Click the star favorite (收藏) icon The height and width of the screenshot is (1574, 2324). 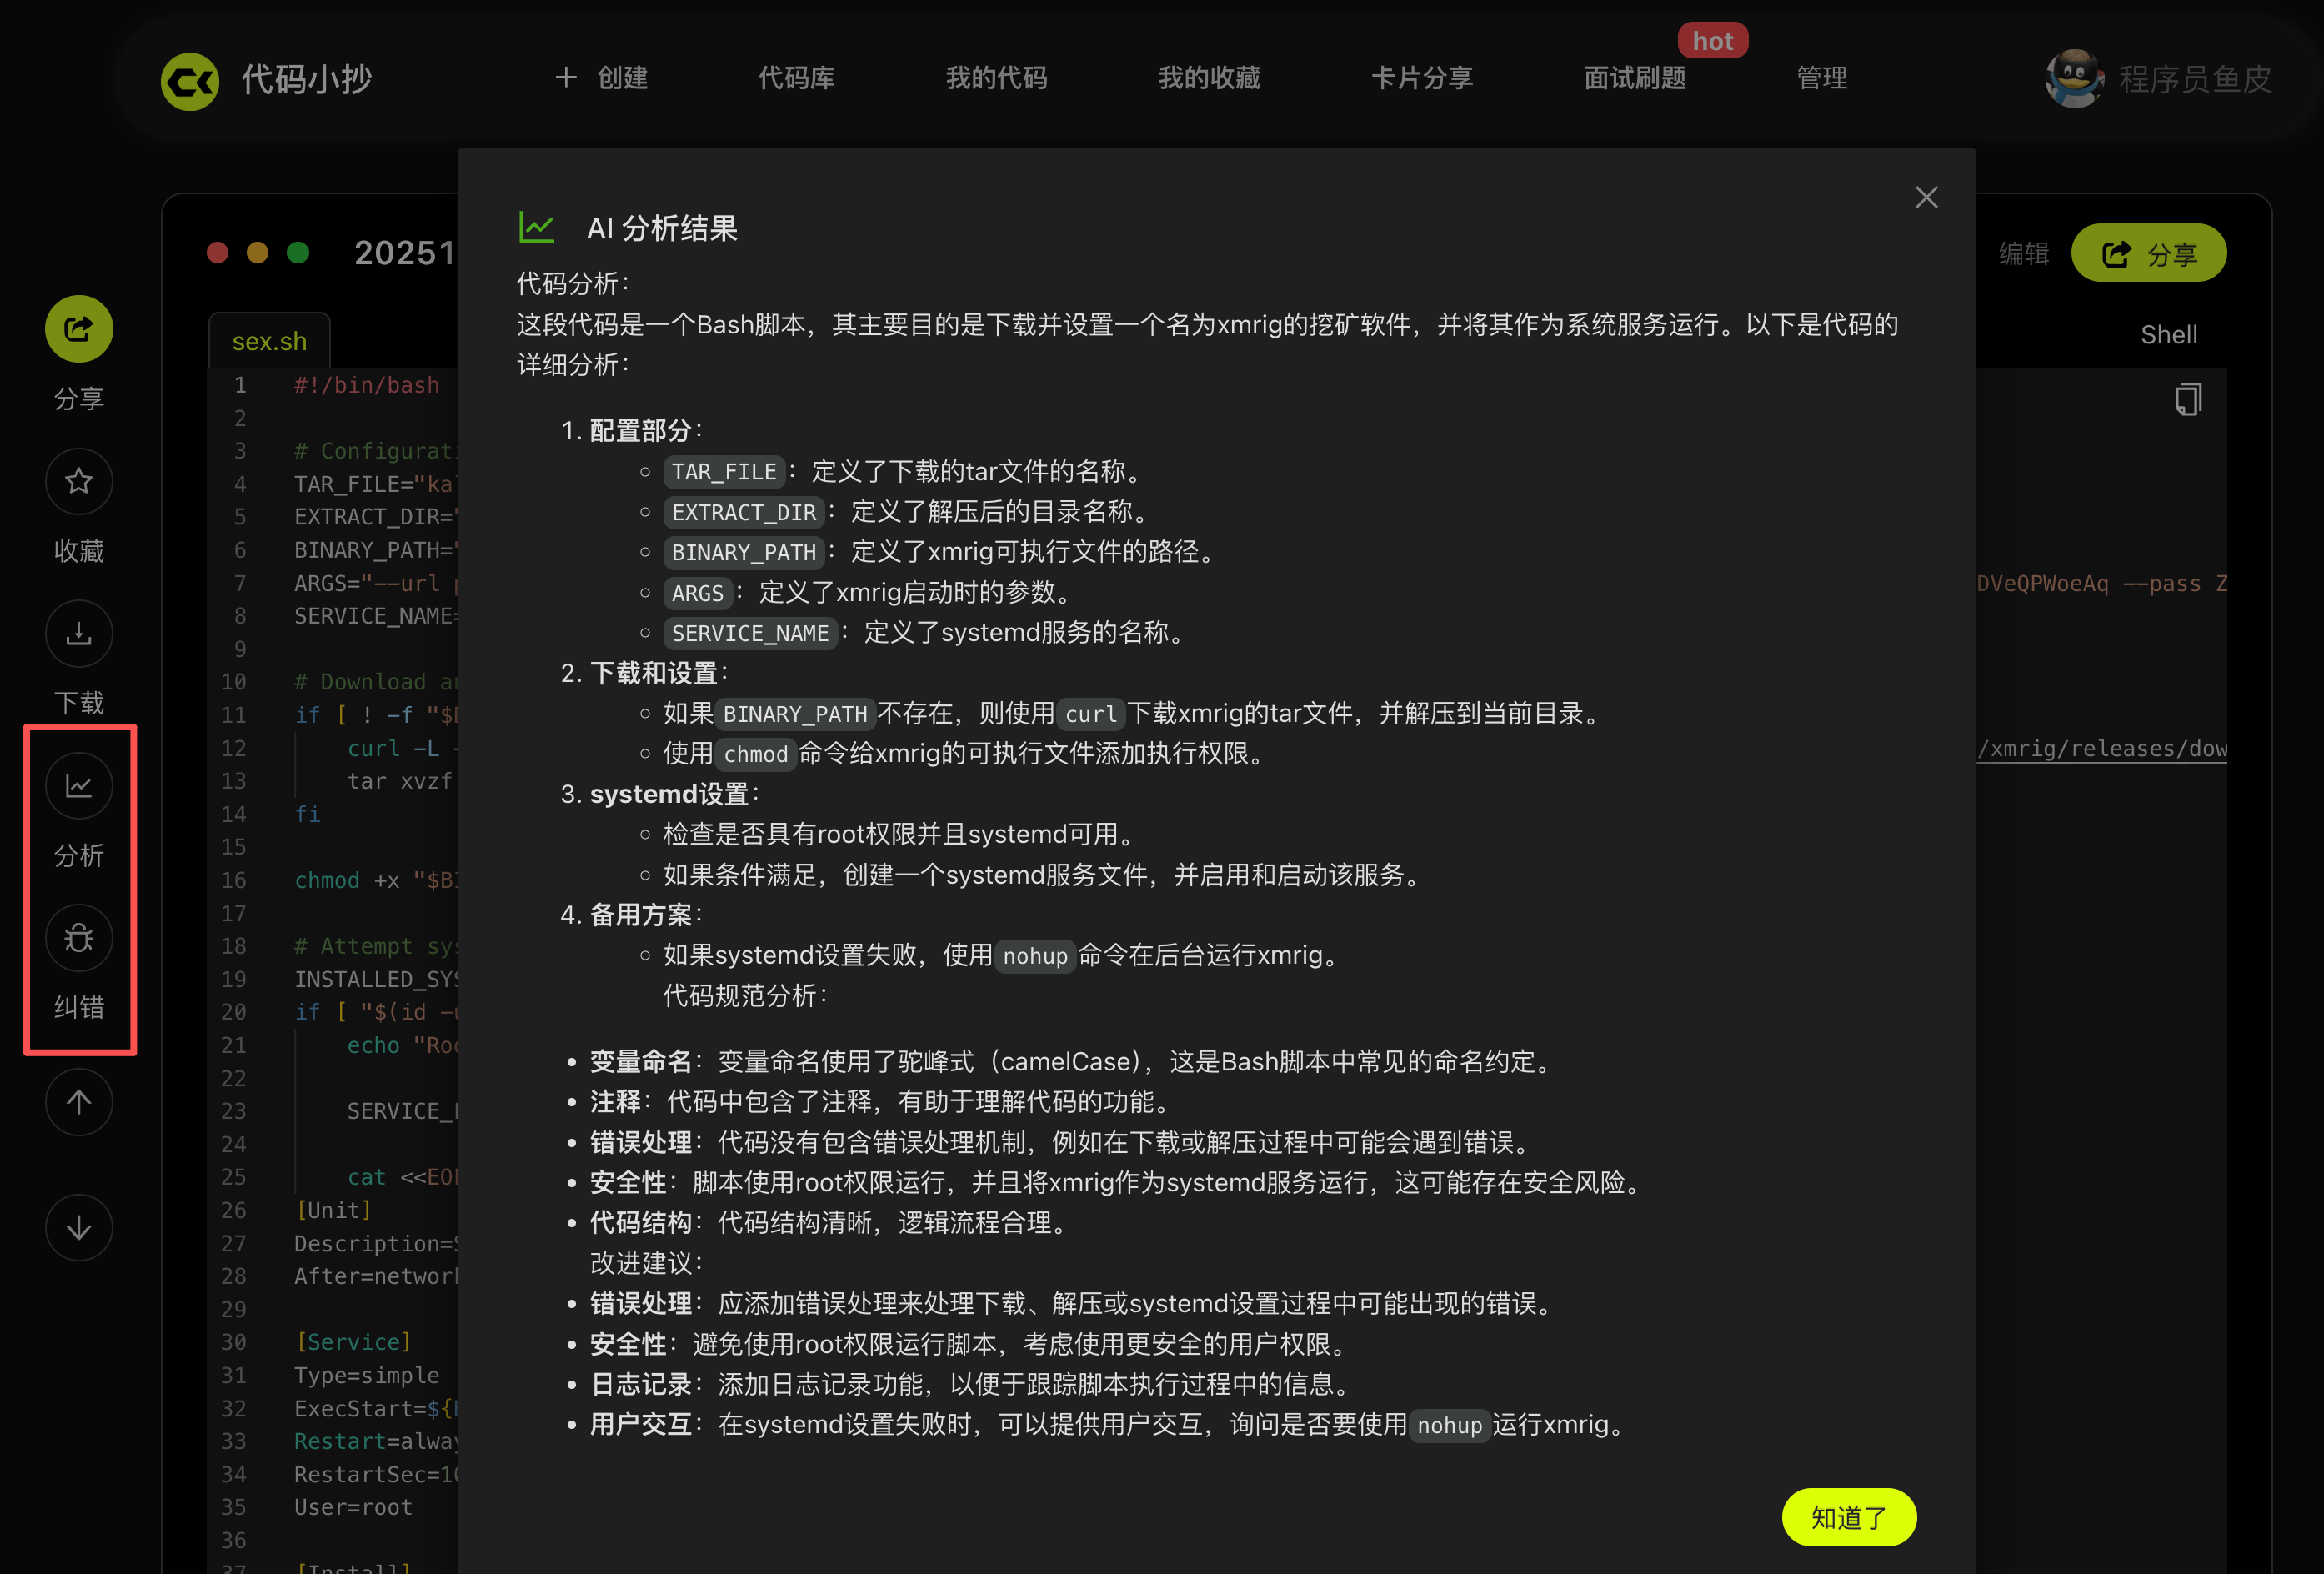point(78,481)
